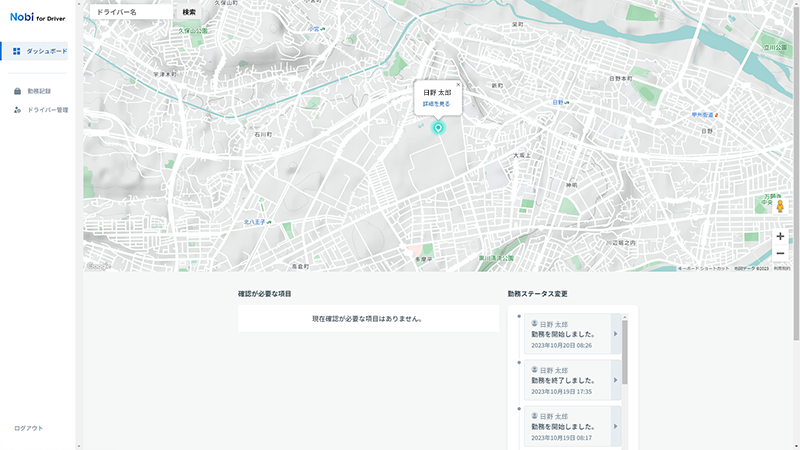
Task: Expand the 08:17 勤務を開始しました entry arrow
Action: coord(614,427)
